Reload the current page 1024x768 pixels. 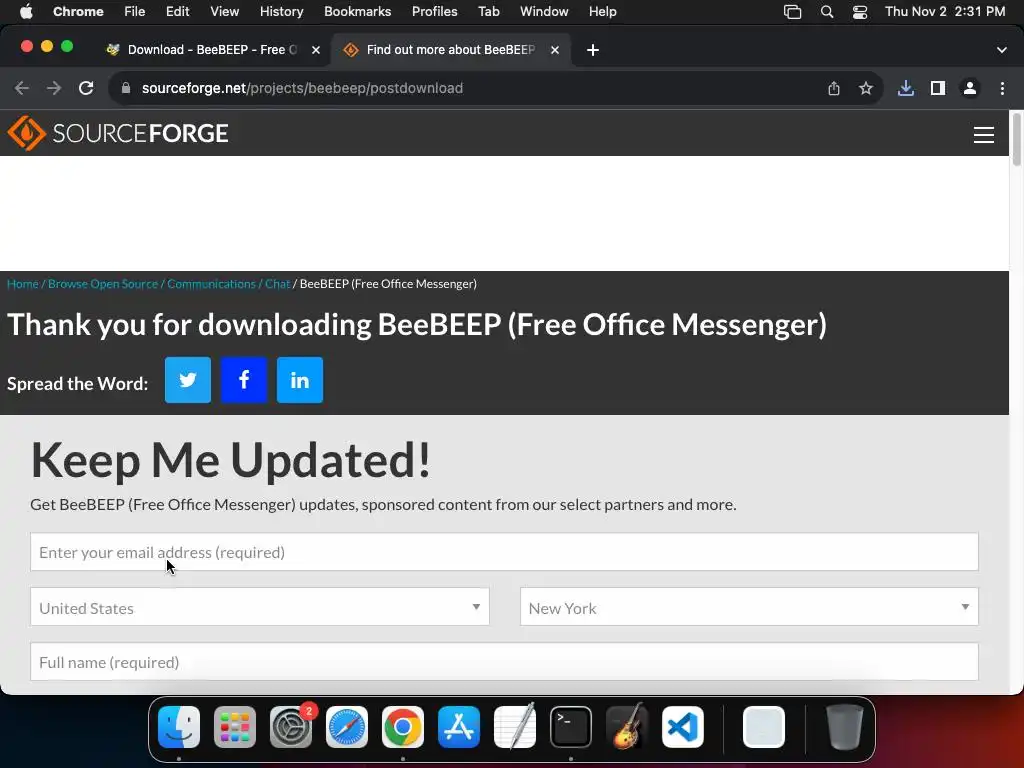[86, 88]
